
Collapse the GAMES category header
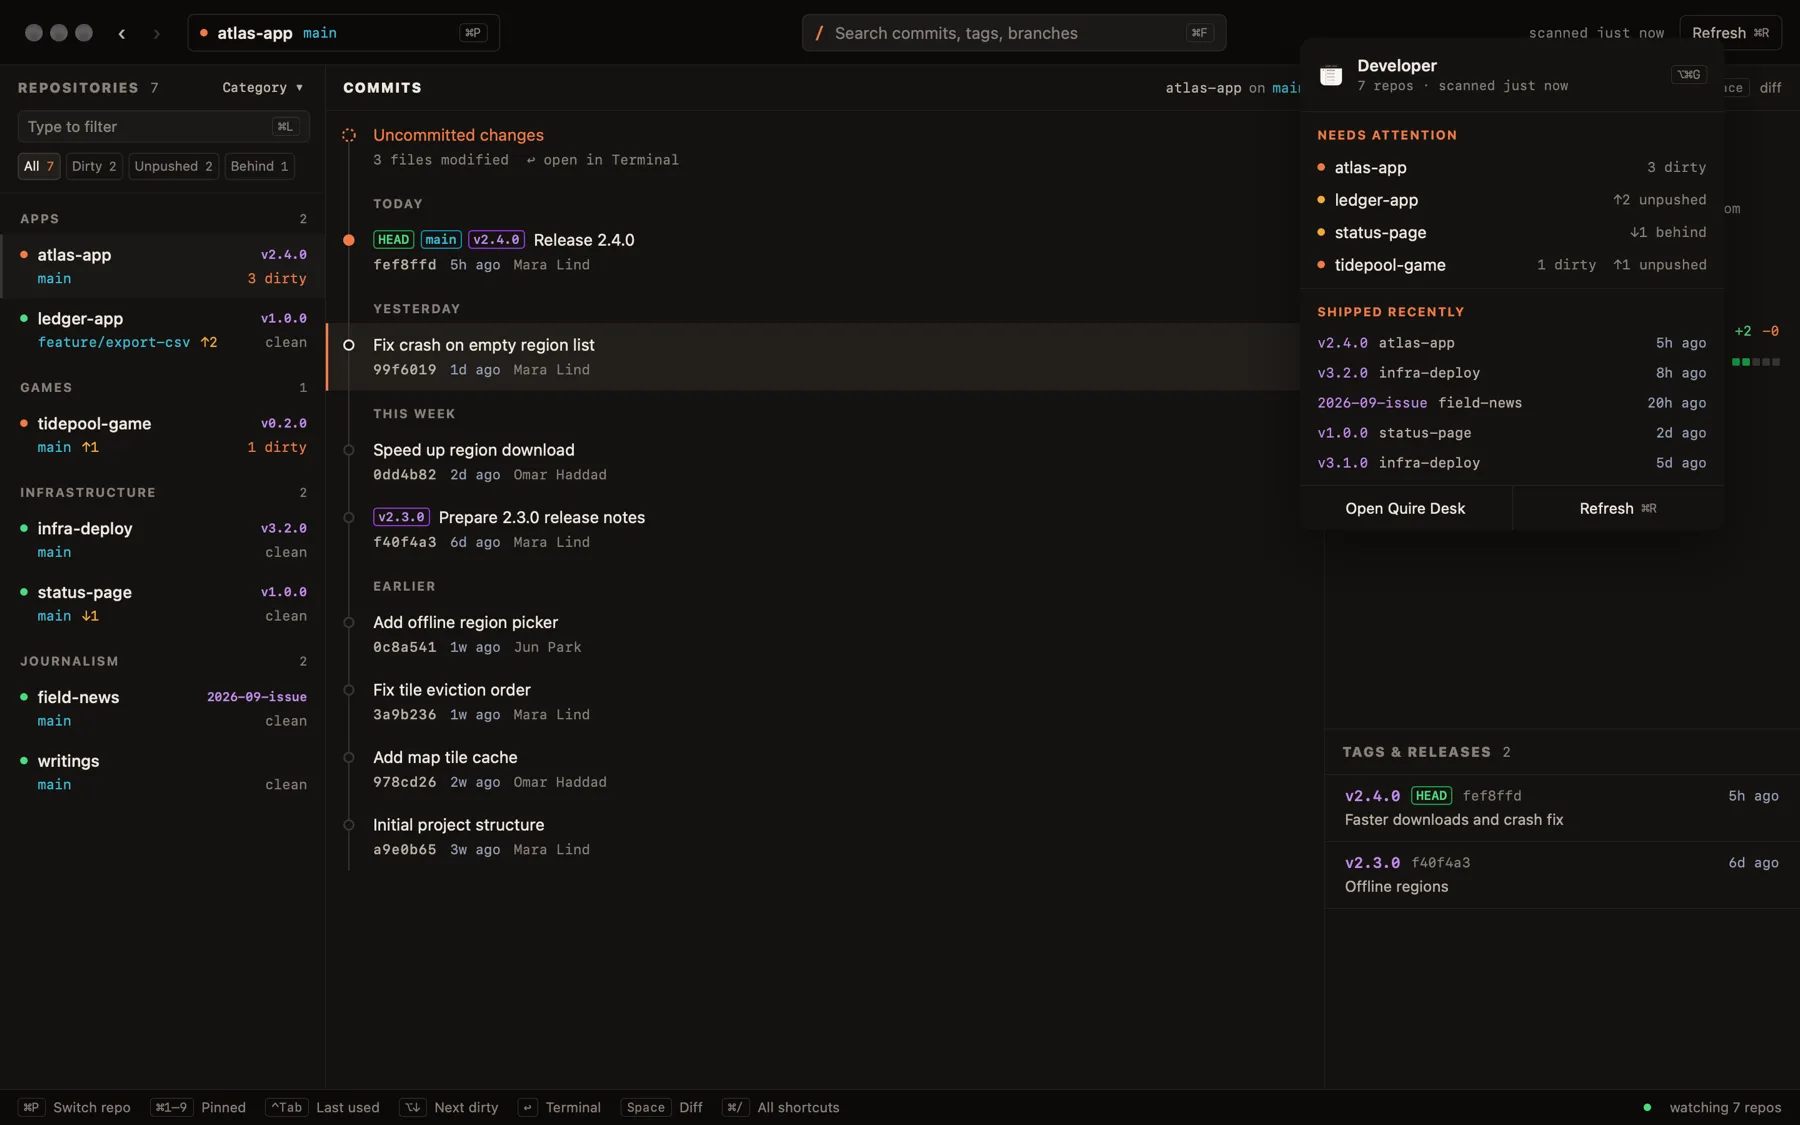coord(163,388)
